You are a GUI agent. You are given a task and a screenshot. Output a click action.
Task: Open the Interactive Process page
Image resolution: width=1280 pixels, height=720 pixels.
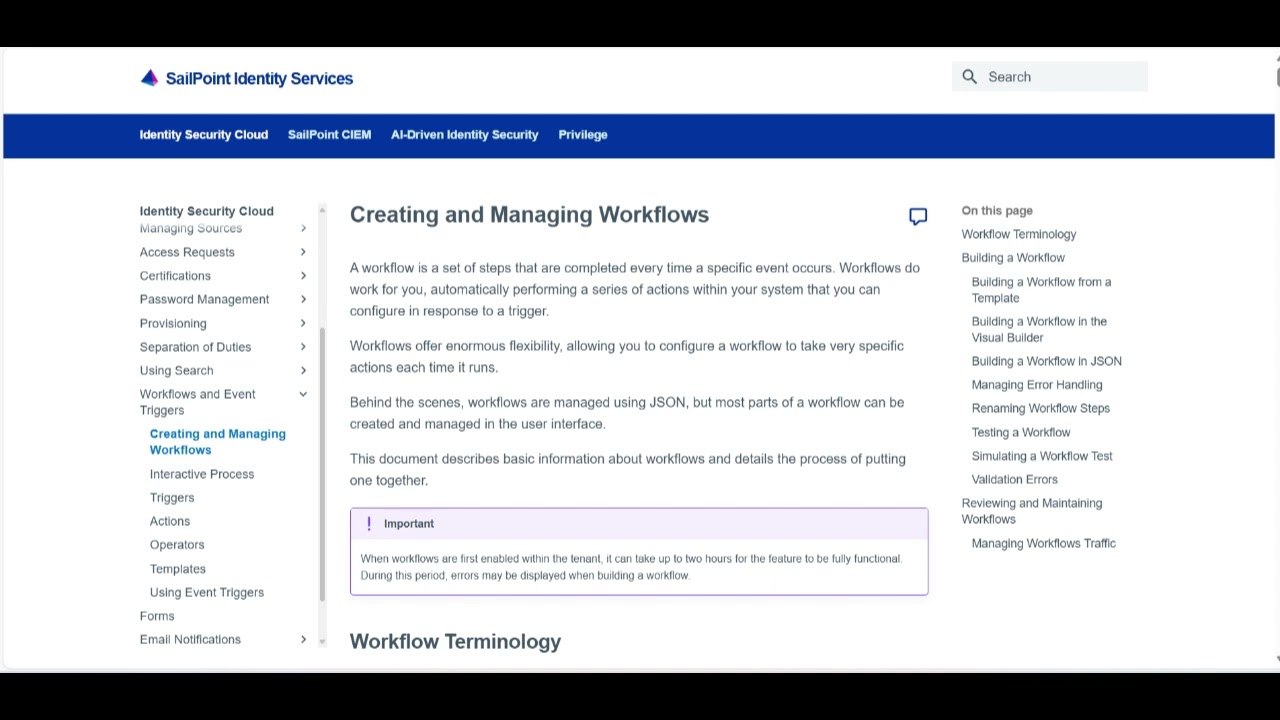[x=202, y=474]
